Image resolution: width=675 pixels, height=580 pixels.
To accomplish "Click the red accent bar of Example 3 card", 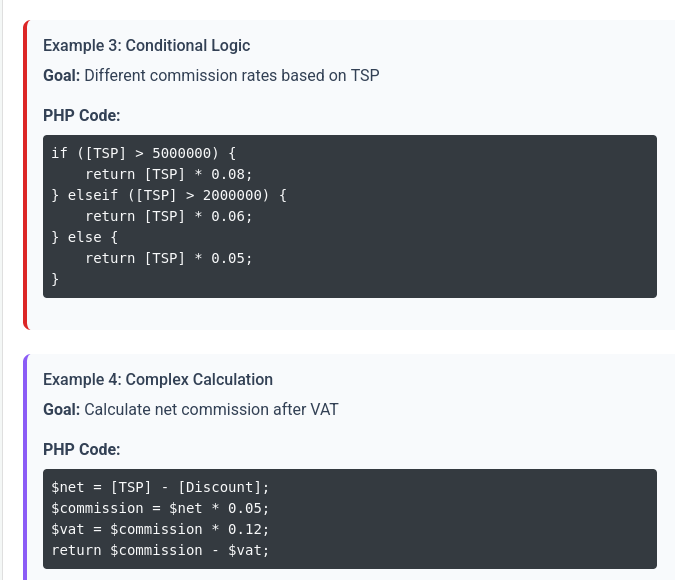I will point(26,175).
